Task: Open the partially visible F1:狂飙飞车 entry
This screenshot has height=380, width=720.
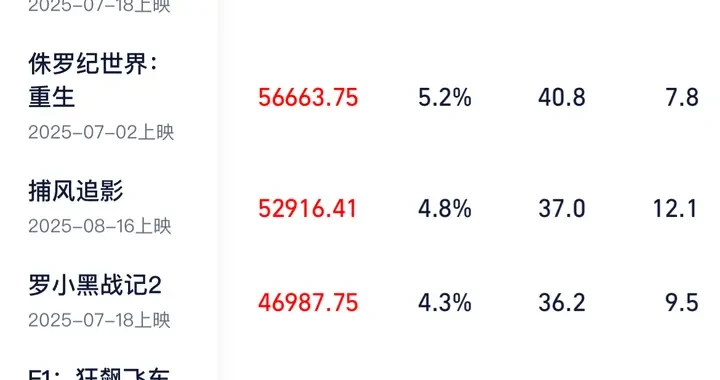Action: pos(99,374)
